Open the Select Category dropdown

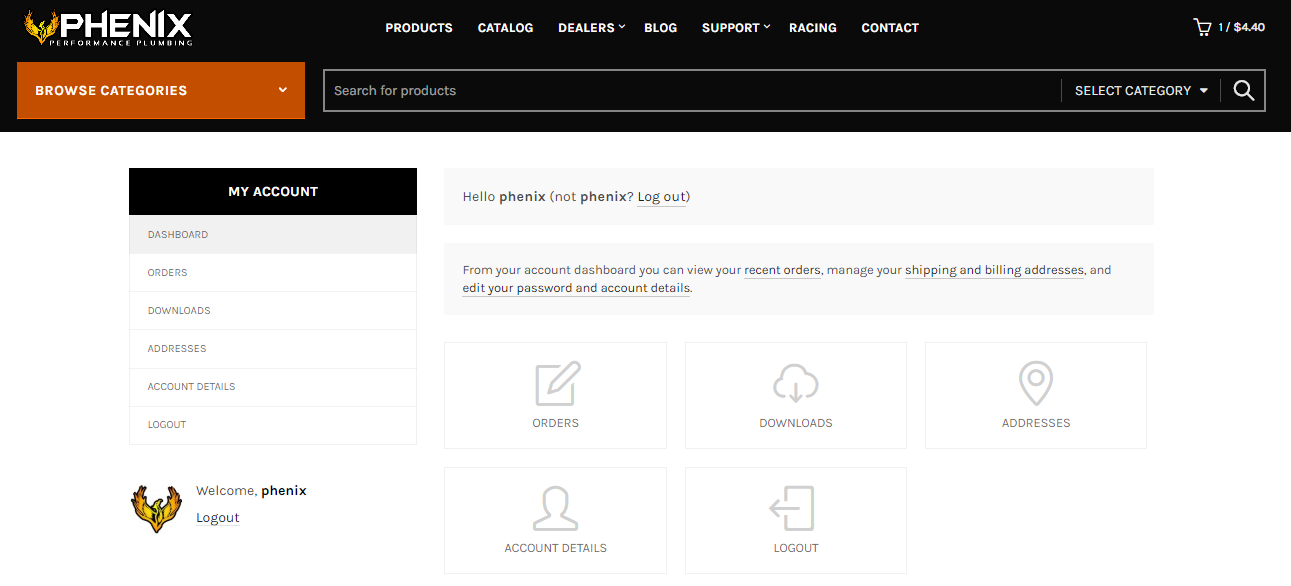pyautogui.click(x=1141, y=90)
